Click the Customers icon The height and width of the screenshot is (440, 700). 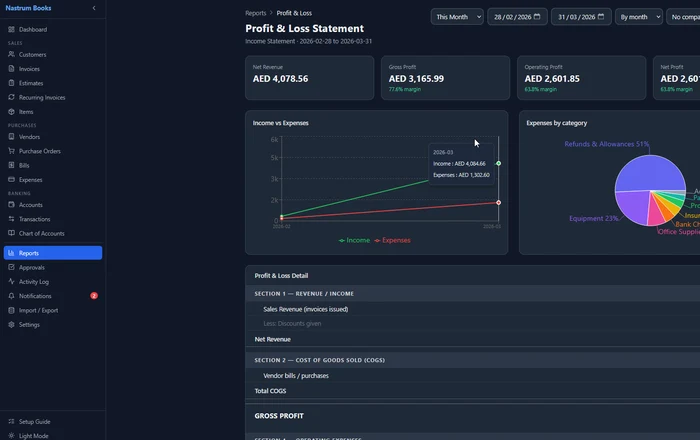coord(11,54)
